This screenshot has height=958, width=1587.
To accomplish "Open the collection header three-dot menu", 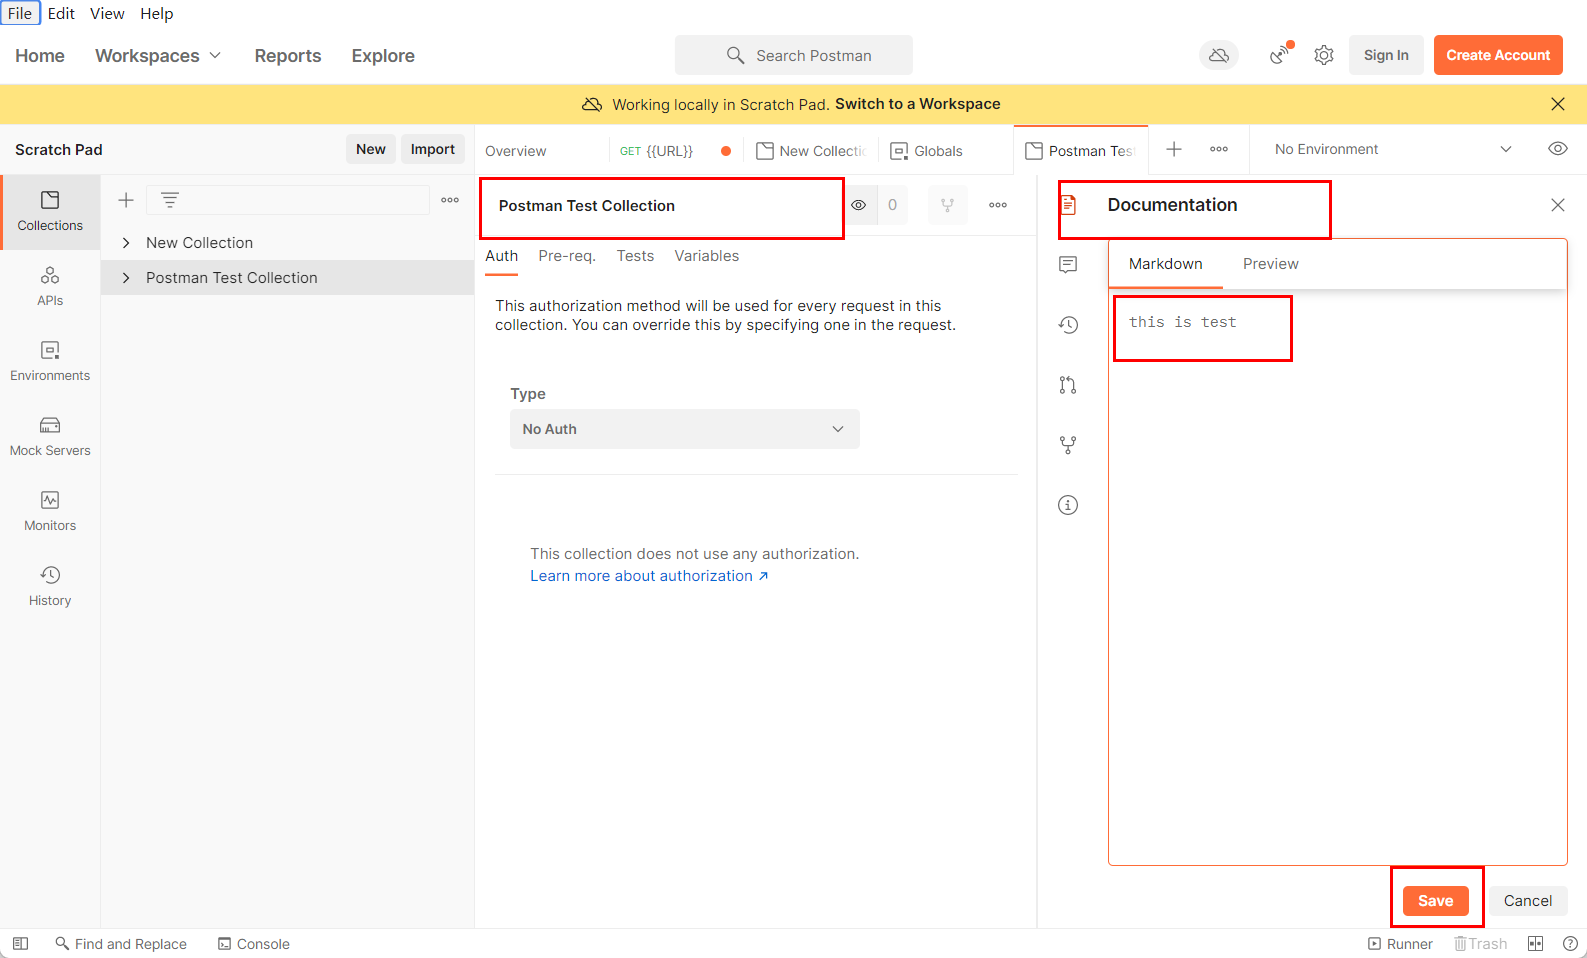I will [998, 205].
